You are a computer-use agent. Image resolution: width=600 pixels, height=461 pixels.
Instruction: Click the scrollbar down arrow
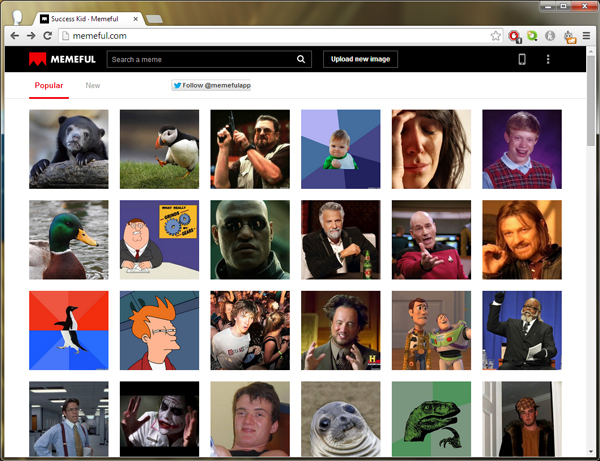(591, 452)
